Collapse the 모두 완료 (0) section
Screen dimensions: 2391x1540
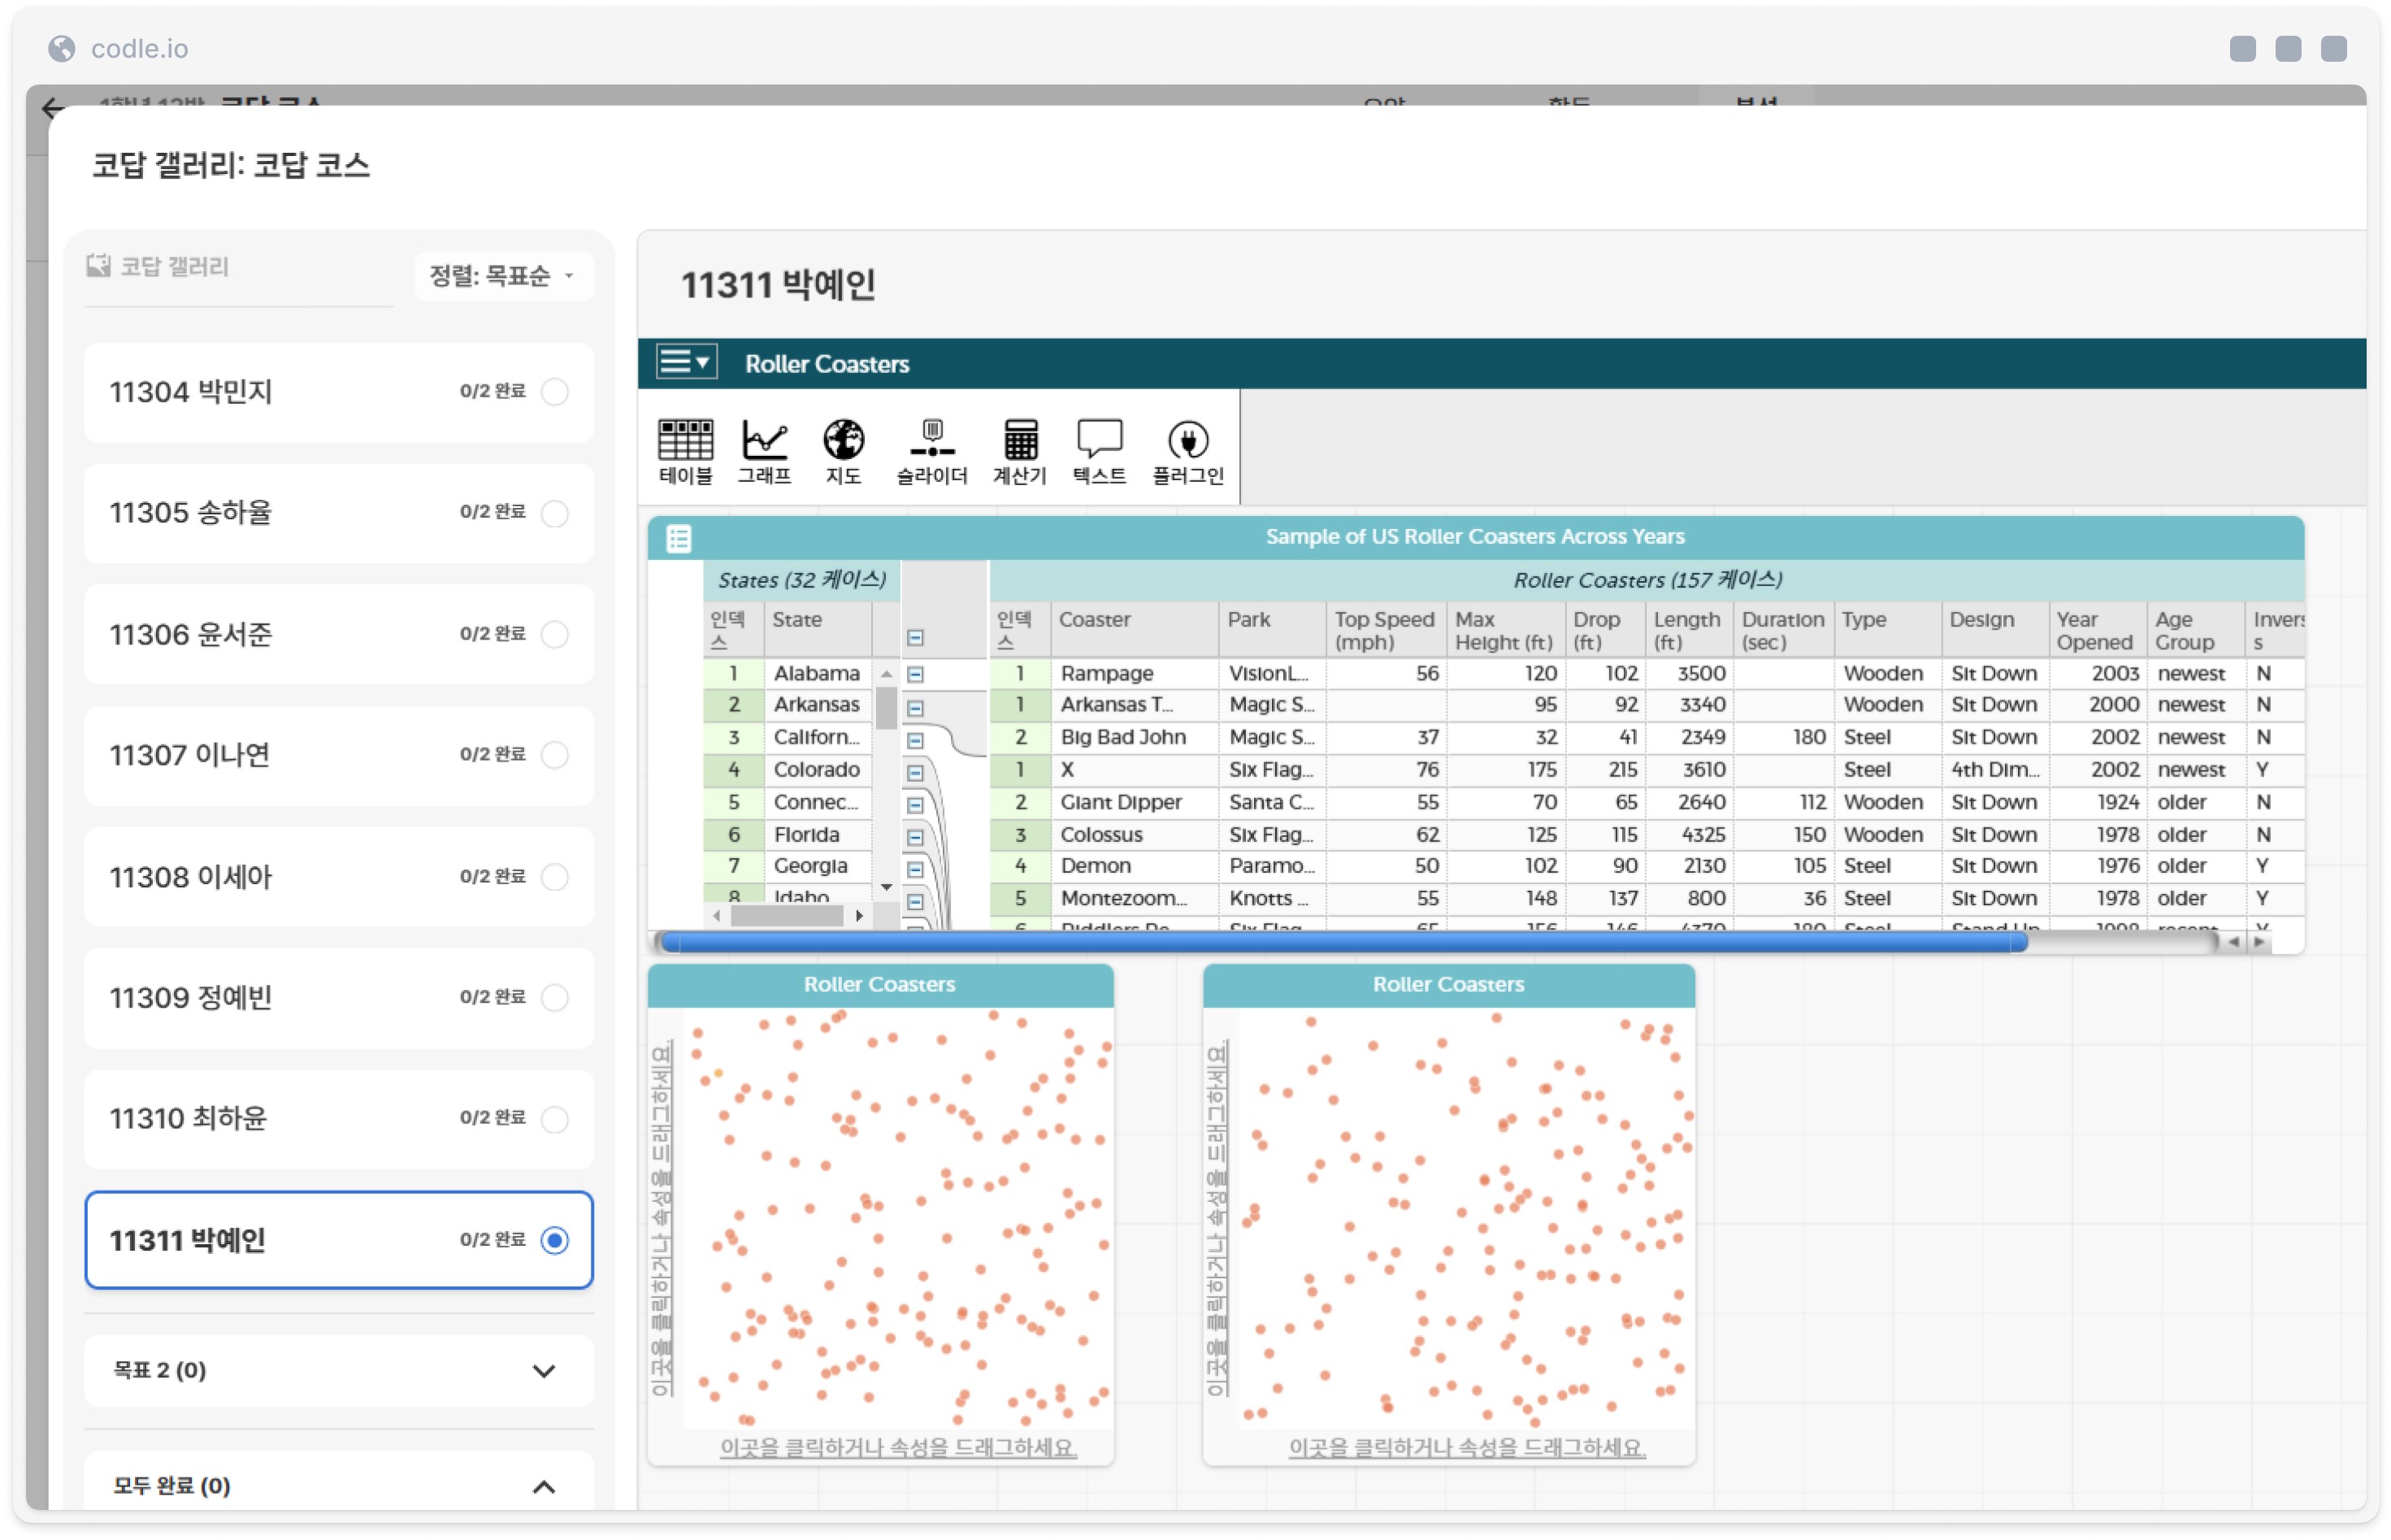point(543,1487)
